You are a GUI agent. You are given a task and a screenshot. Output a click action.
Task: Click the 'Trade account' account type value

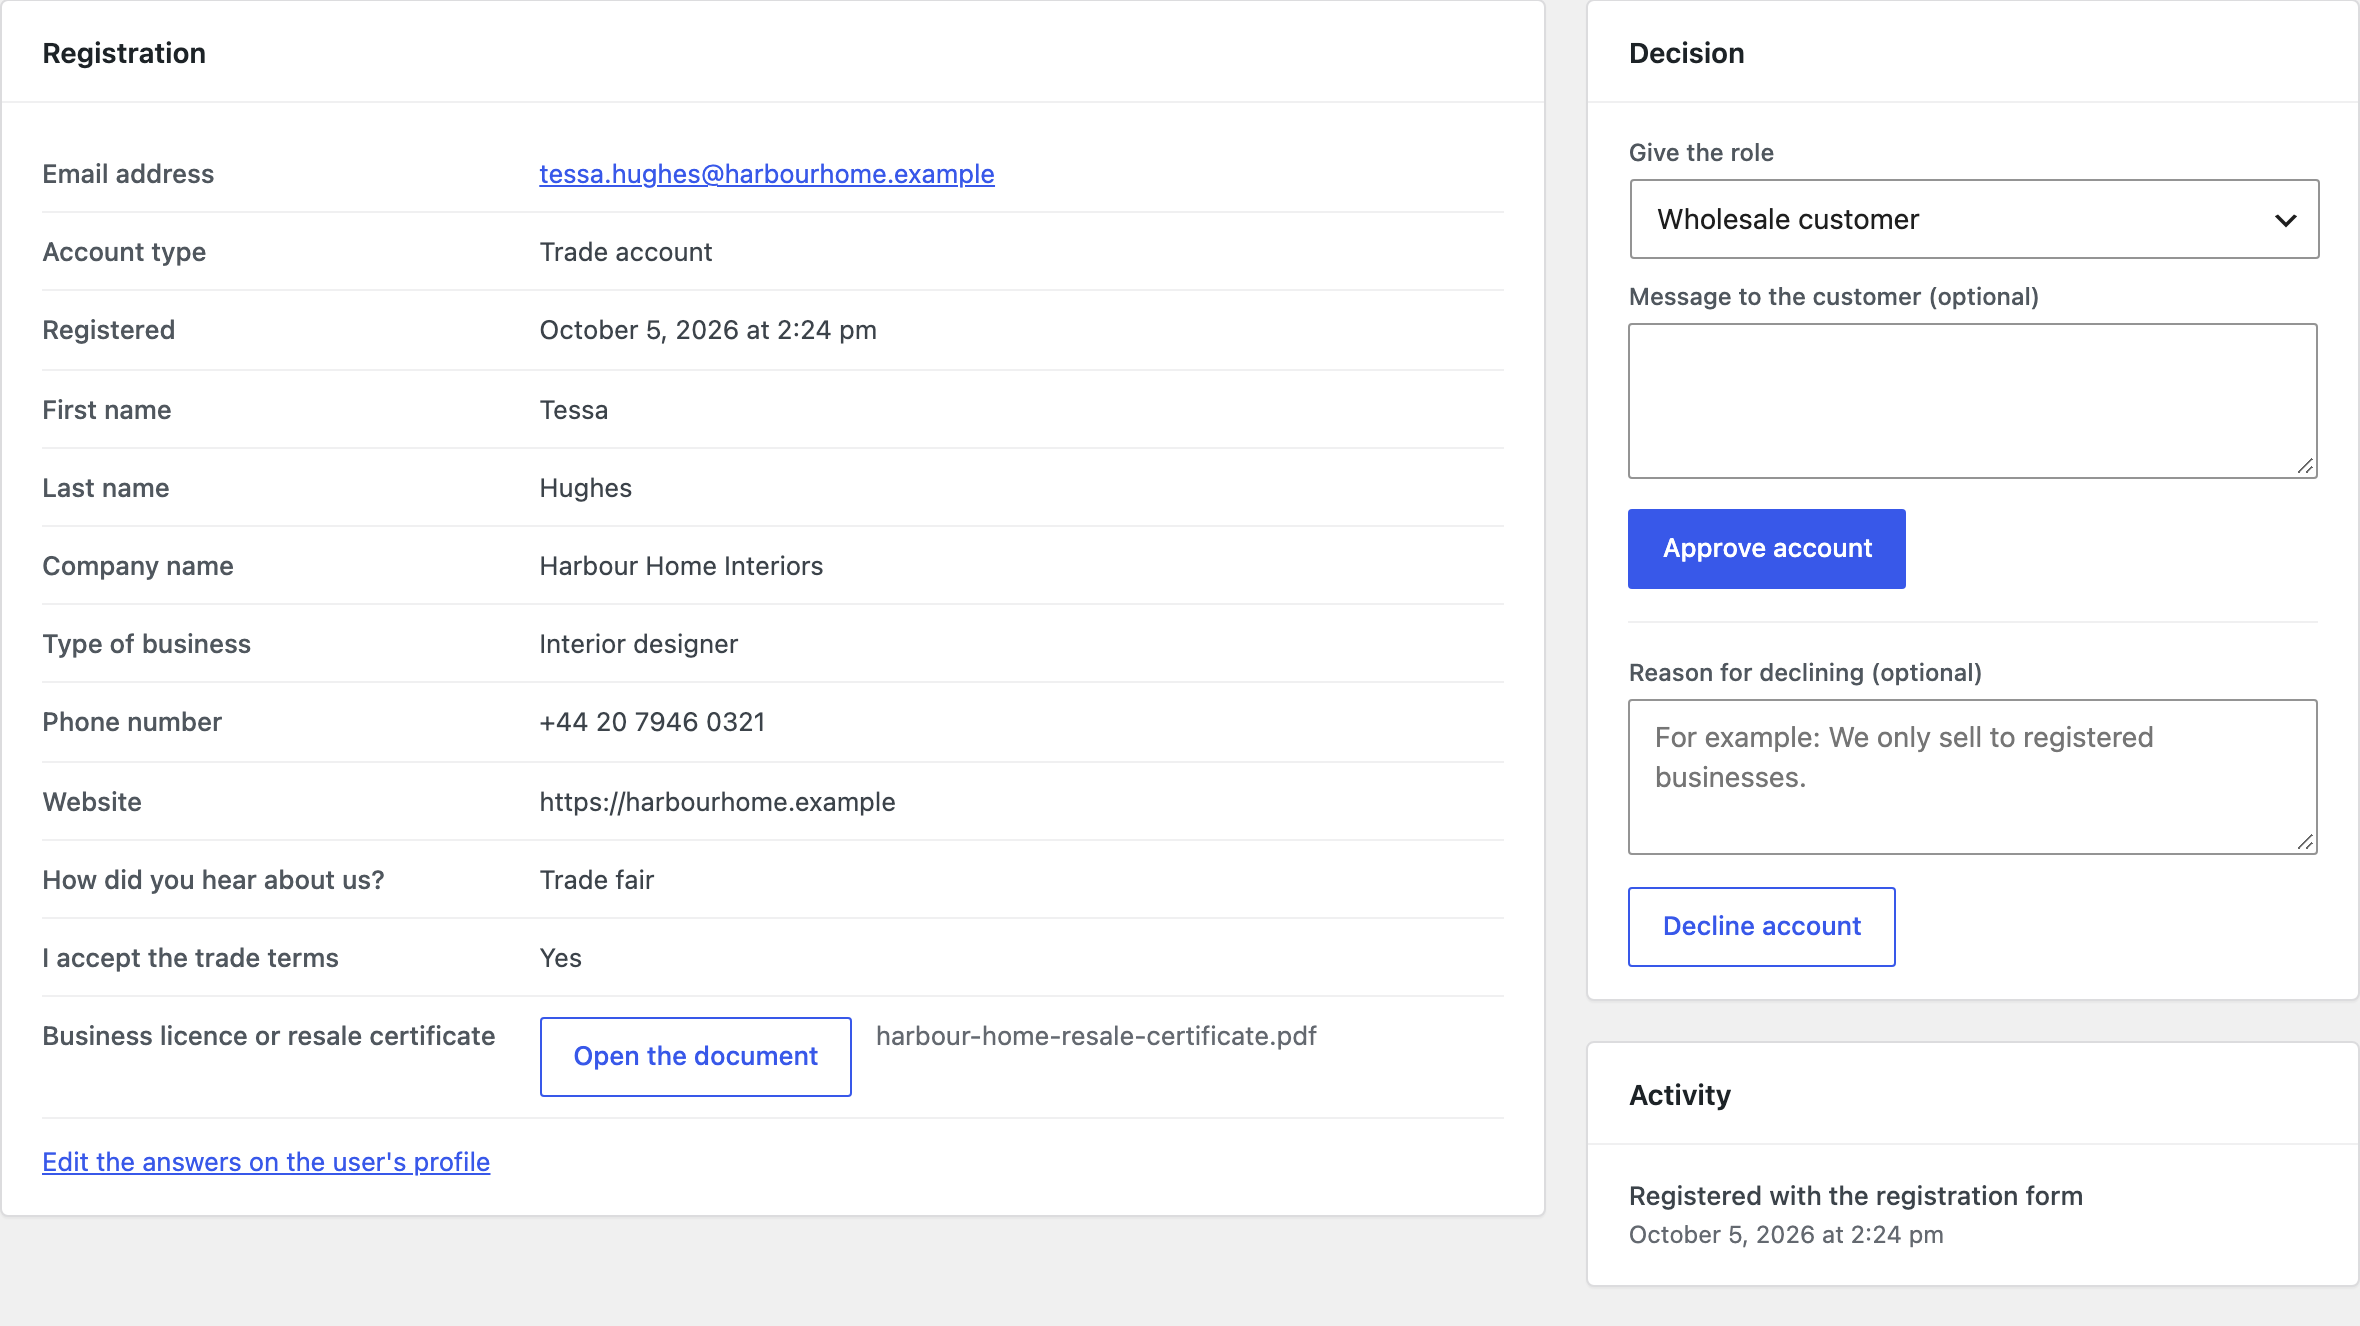(625, 252)
